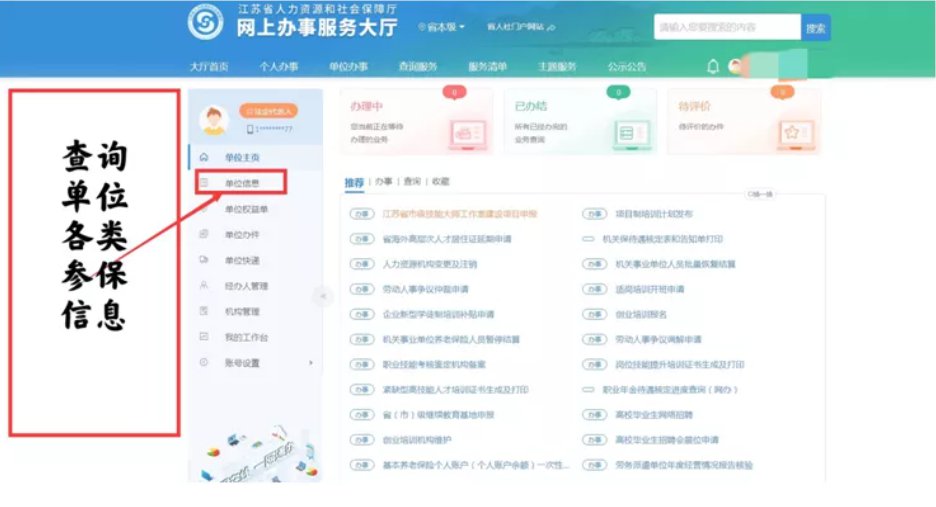Click the 已办结 card document icon
The width and height of the screenshot is (936, 507).
627,131
